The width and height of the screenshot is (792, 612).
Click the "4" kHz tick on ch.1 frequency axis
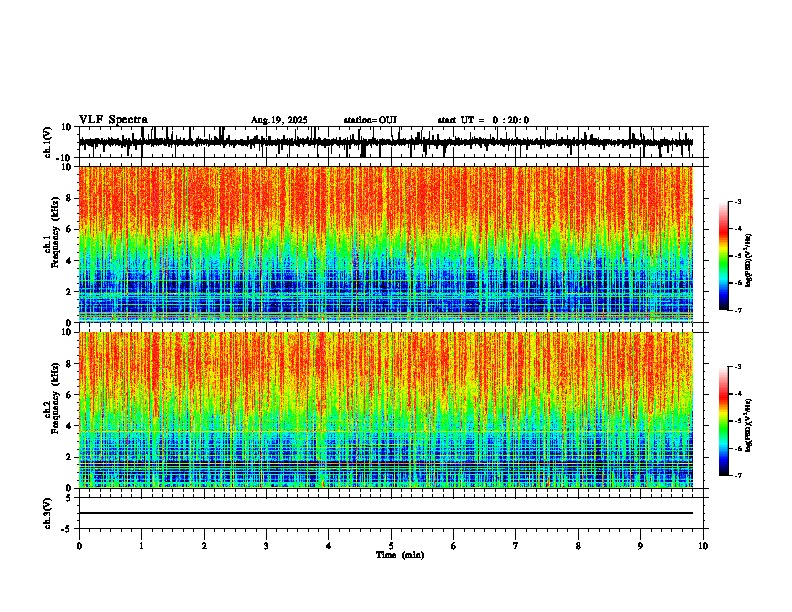(70, 261)
